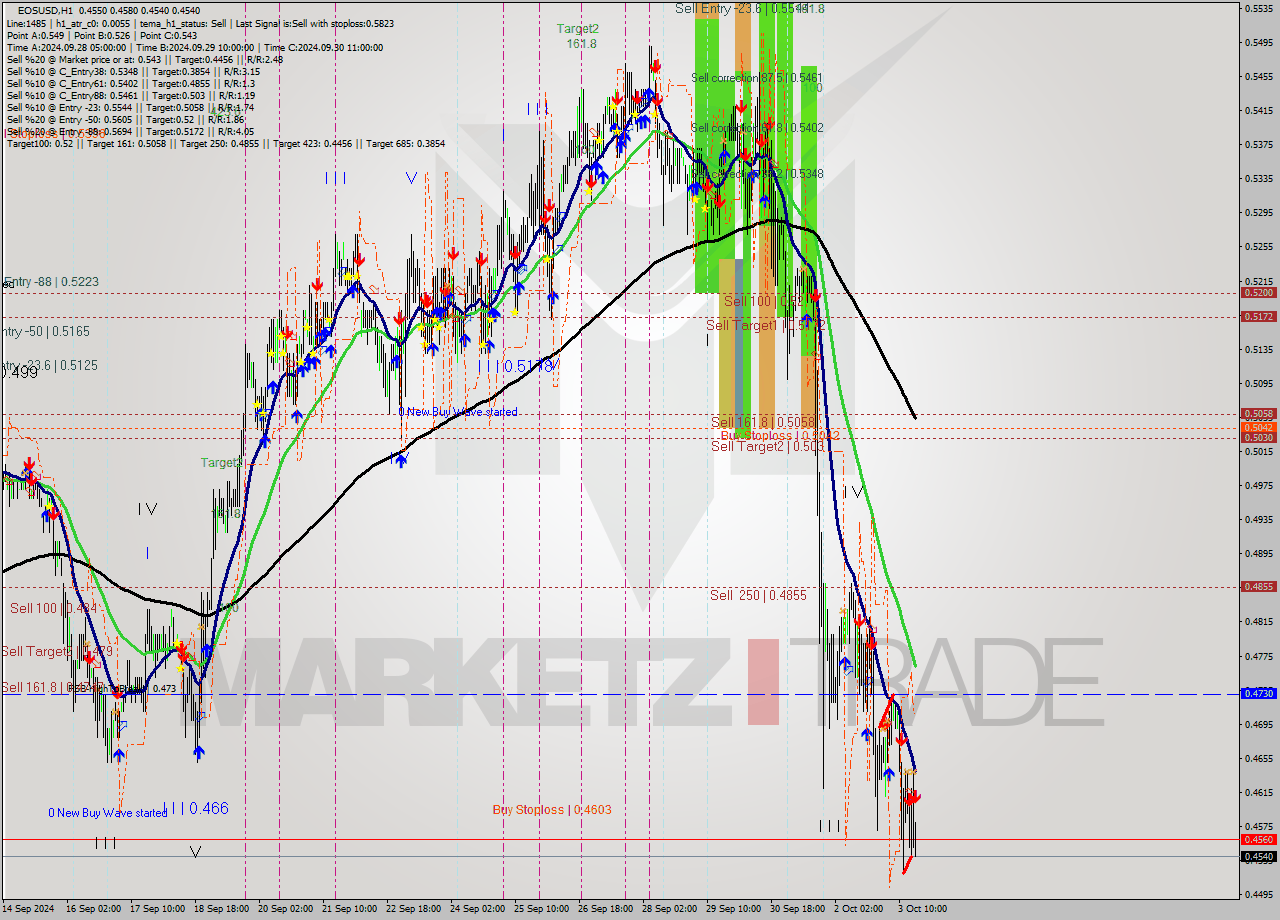Click the 0.4615 price axis label
The width and height of the screenshot is (1280, 920).
pos(1258,792)
